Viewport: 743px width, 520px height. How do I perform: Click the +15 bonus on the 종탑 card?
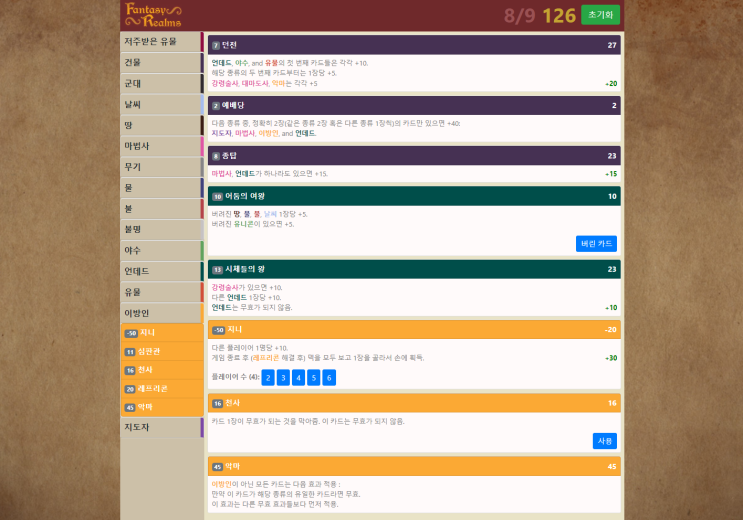coord(611,174)
